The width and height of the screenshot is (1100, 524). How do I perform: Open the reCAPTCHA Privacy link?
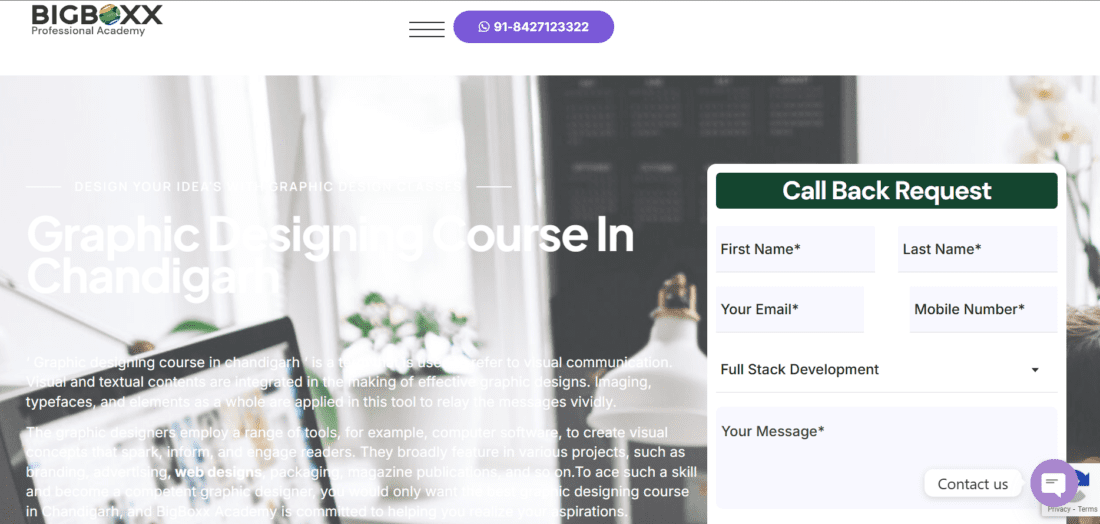[x=1059, y=509]
